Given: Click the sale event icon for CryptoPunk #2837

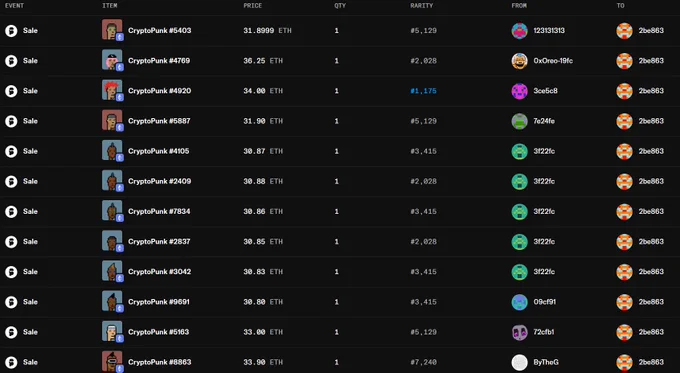Looking at the screenshot, I should [x=11, y=242].
